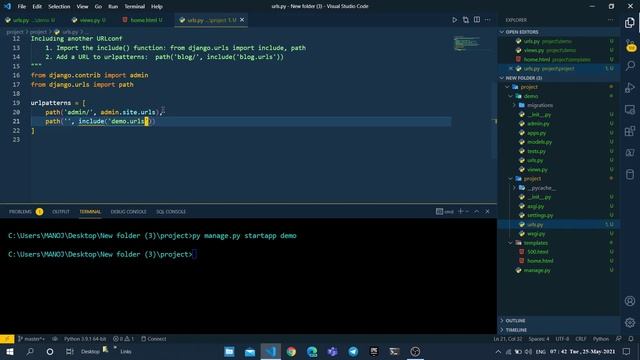Open the errors and warnings count in the status bar

[x=123, y=339]
